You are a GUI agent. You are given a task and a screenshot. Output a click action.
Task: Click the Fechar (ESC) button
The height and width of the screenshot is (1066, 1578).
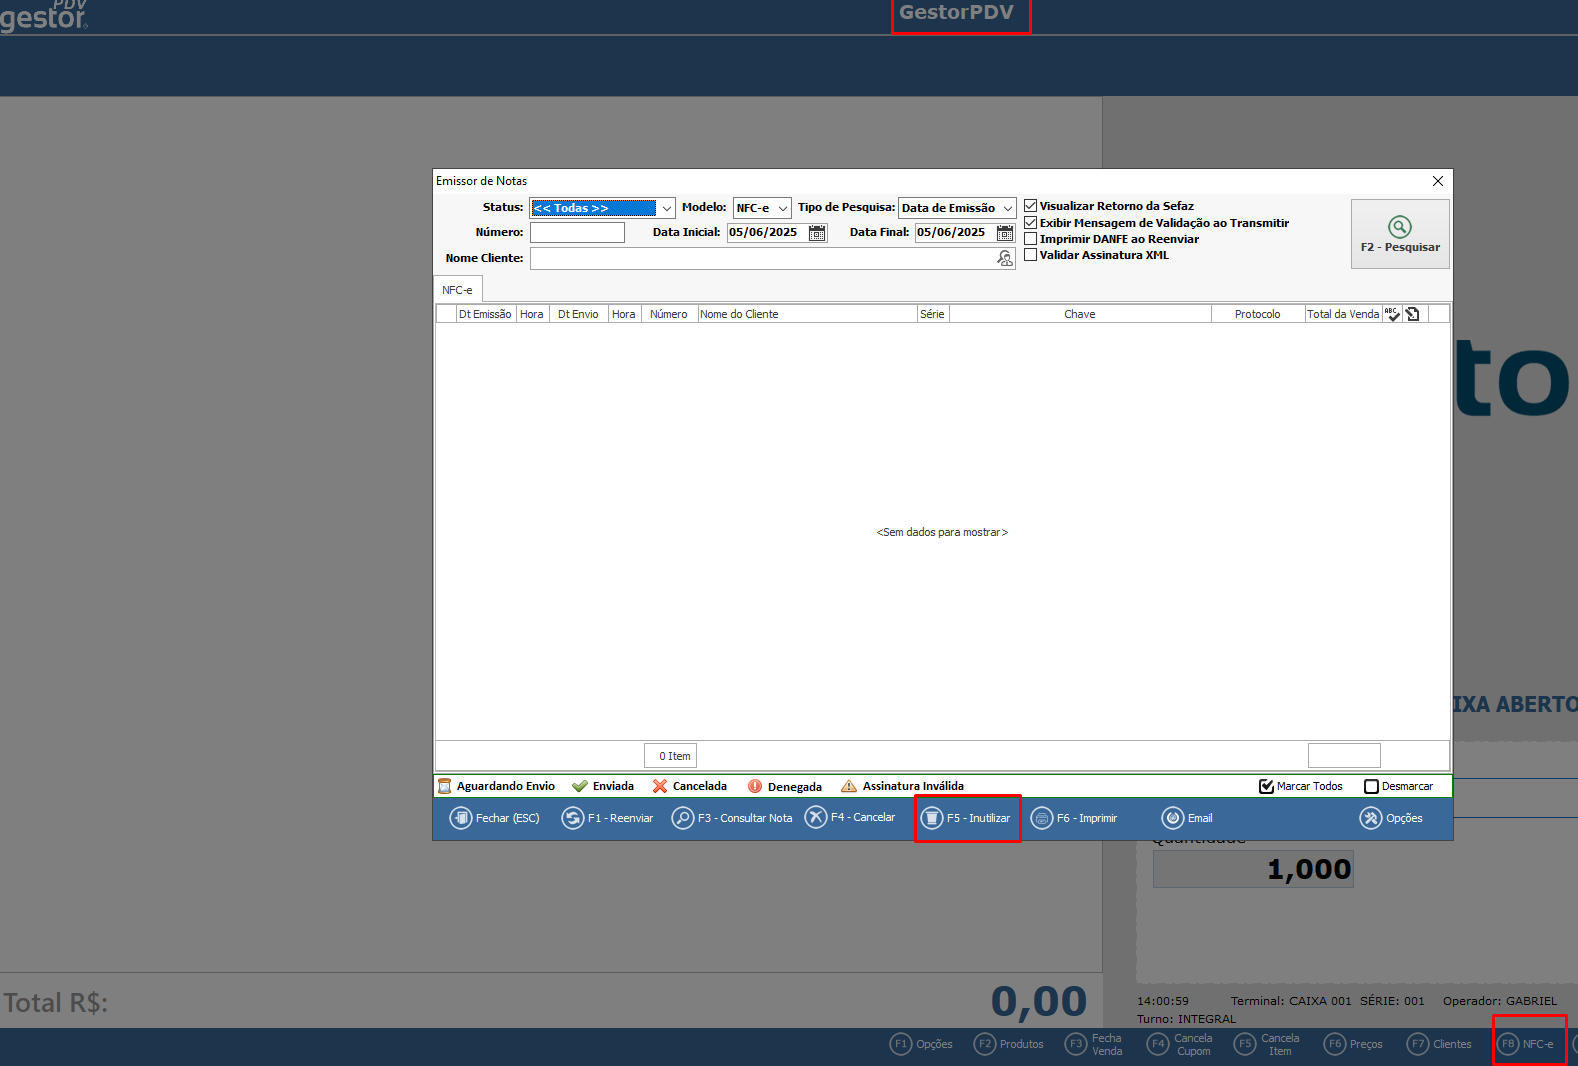tap(495, 818)
